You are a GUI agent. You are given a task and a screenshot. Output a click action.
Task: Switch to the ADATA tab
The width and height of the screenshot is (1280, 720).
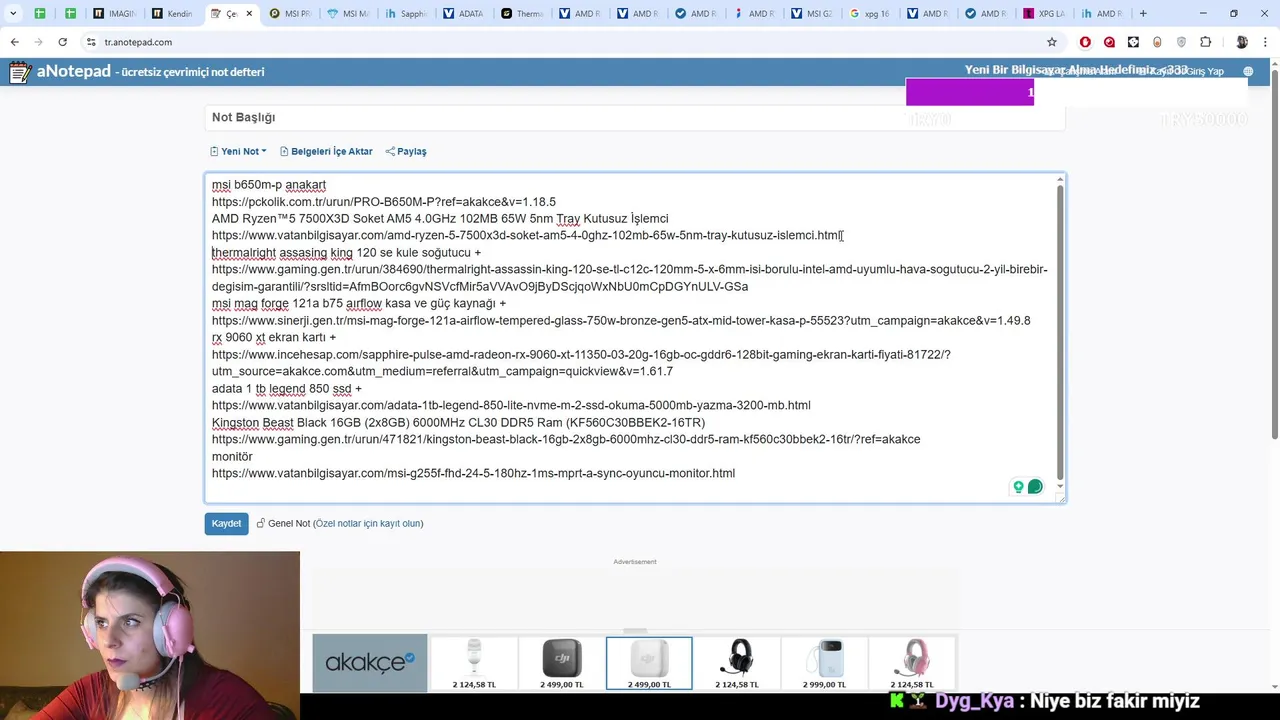[464, 14]
